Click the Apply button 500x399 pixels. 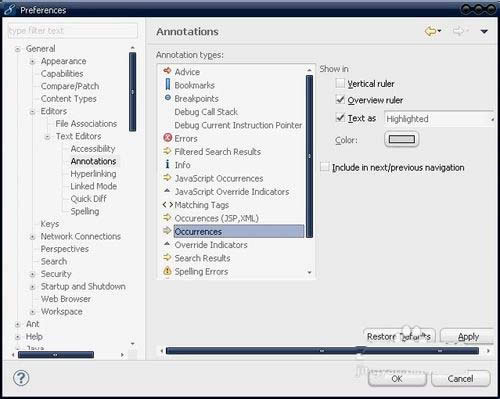(467, 336)
